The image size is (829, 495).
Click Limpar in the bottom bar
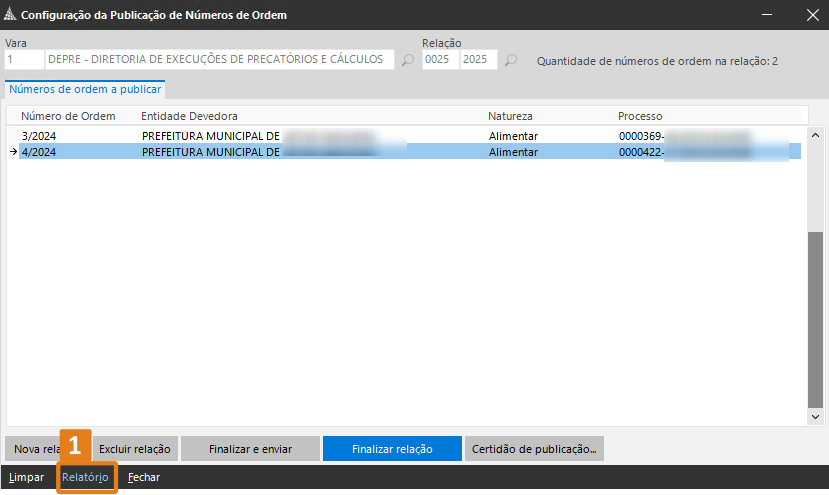26,477
